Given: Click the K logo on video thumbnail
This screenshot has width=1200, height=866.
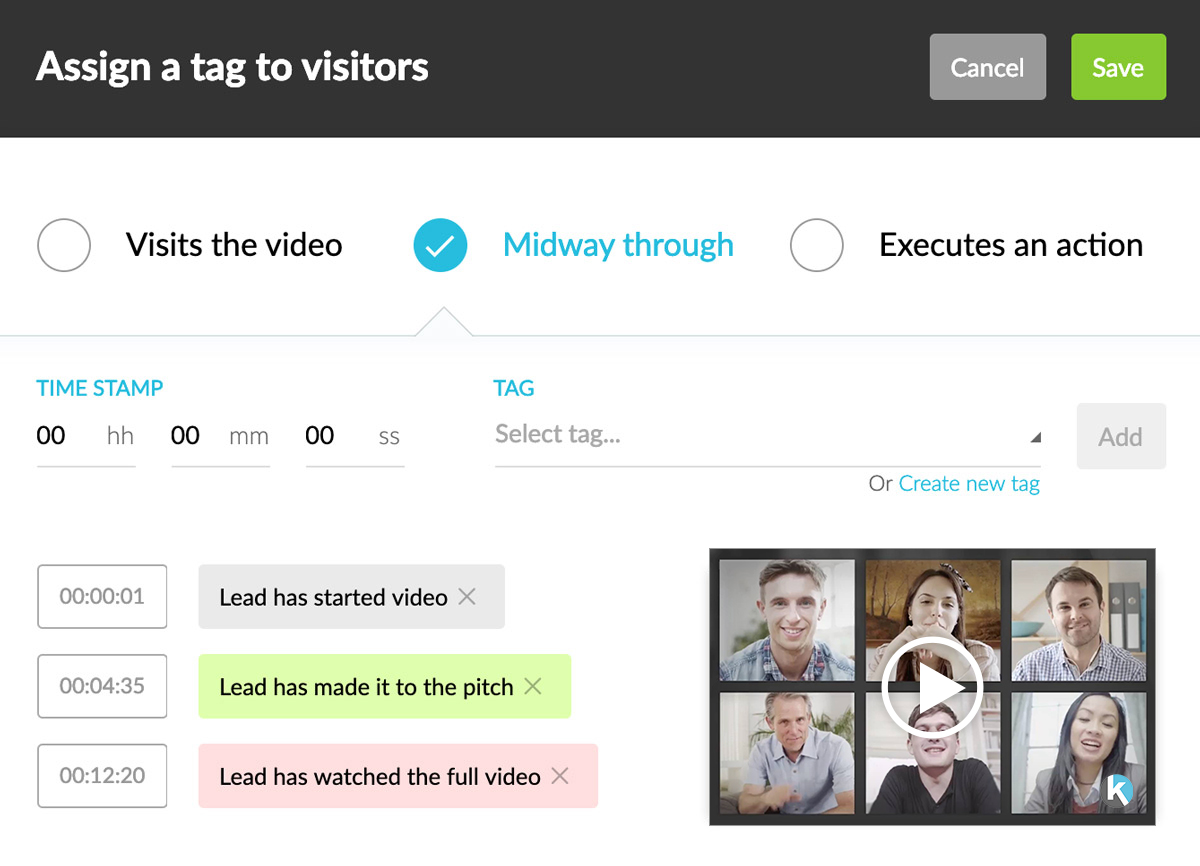Looking at the screenshot, I should tap(1120, 790).
